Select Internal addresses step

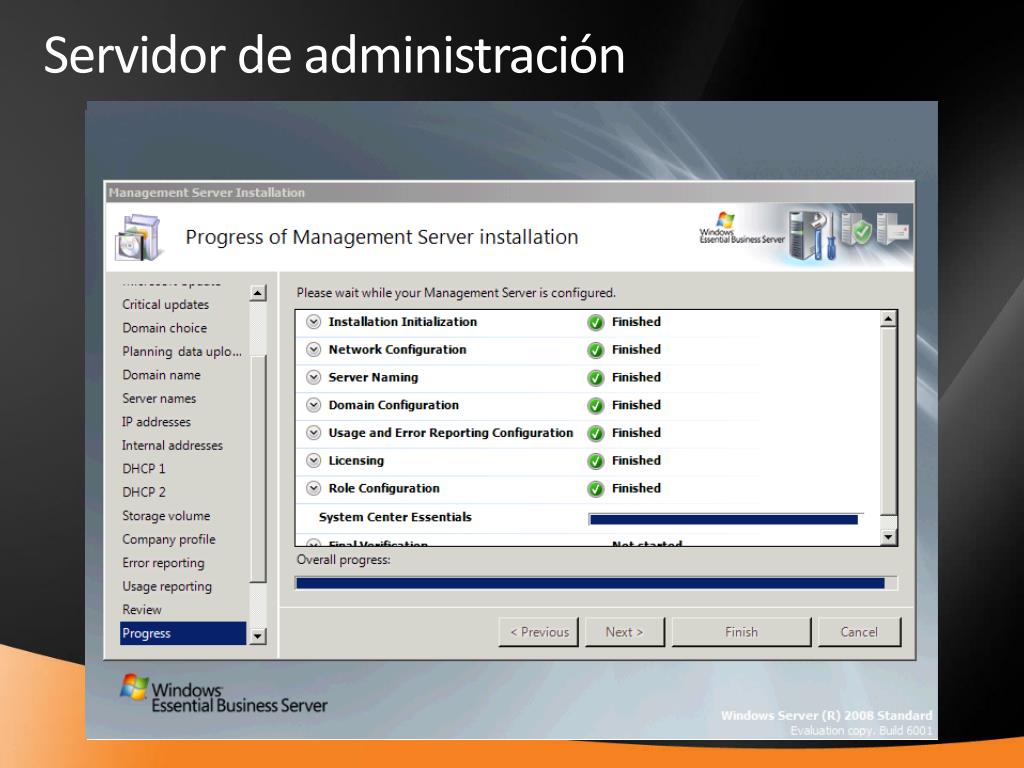(x=172, y=445)
